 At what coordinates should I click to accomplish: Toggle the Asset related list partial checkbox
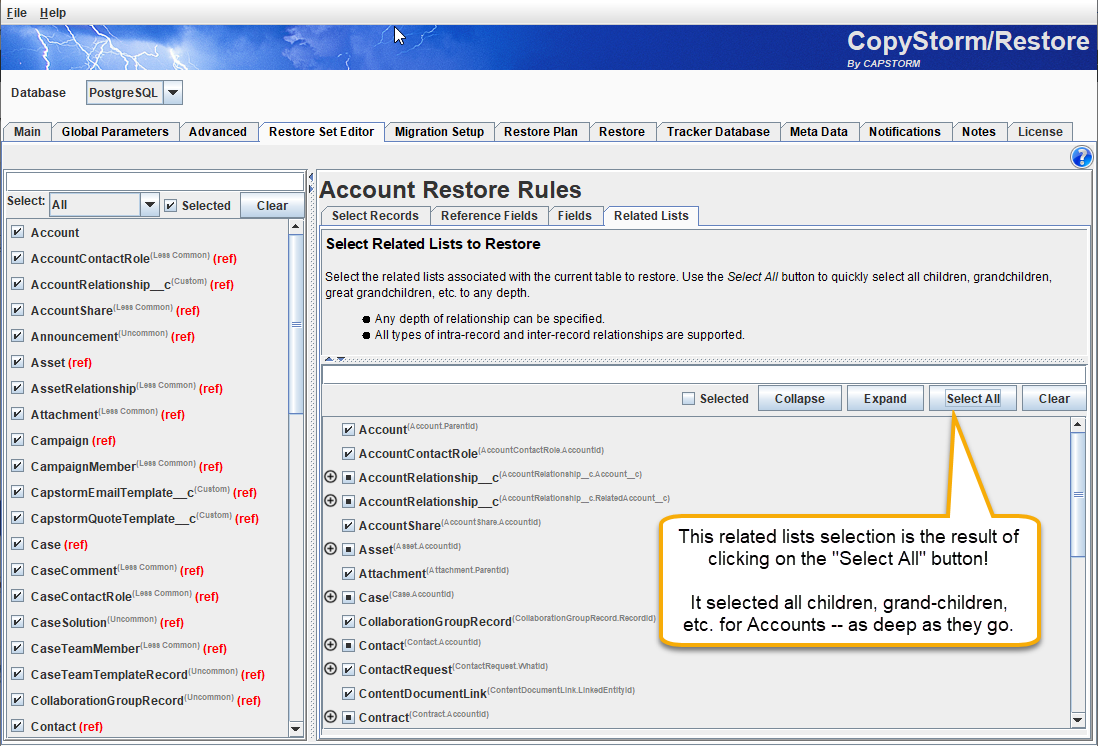point(348,549)
